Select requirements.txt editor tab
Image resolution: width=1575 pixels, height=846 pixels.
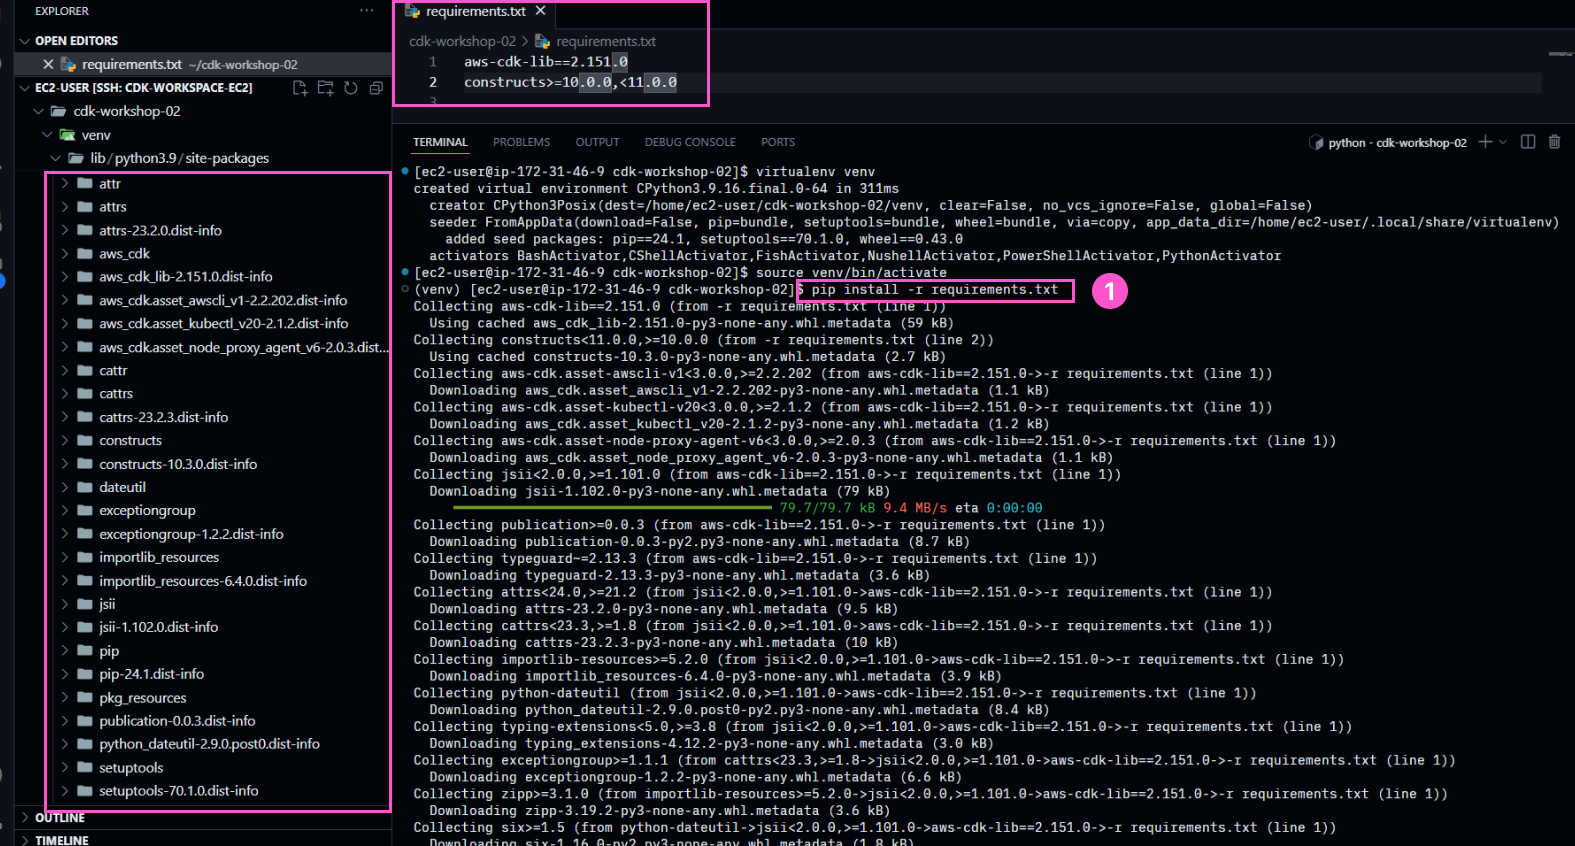(475, 12)
